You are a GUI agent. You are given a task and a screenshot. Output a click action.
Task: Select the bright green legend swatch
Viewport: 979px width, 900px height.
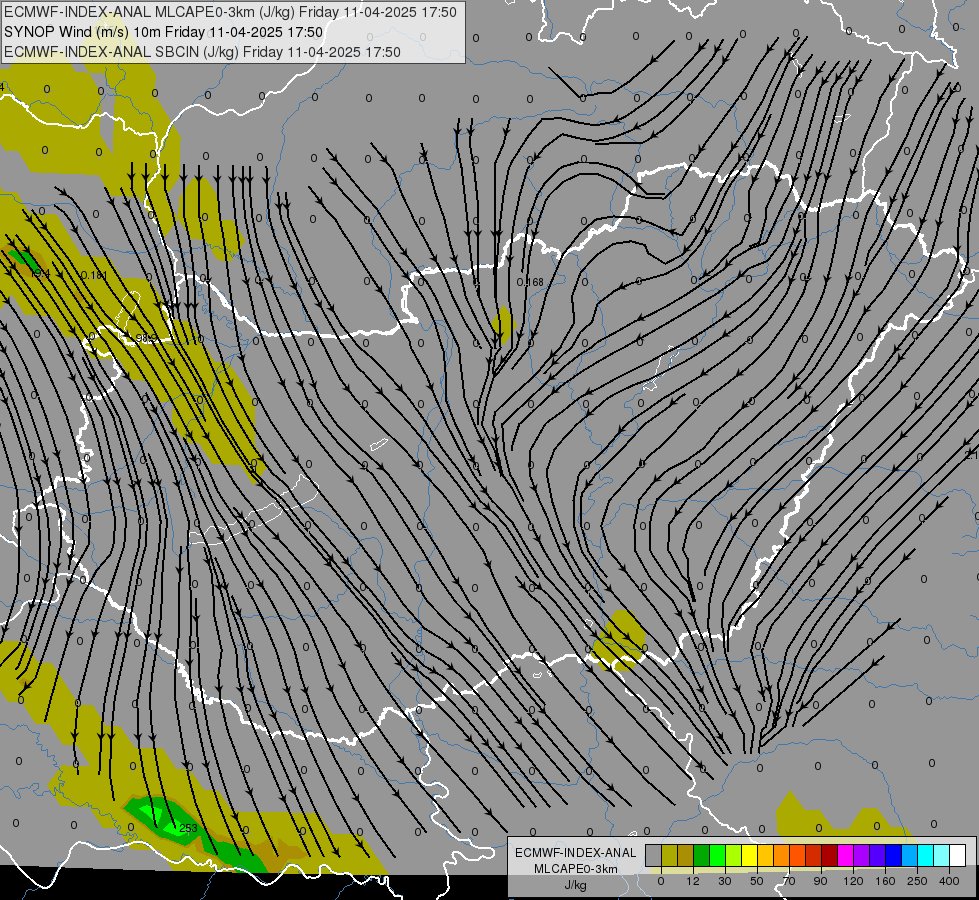pos(717,856)
